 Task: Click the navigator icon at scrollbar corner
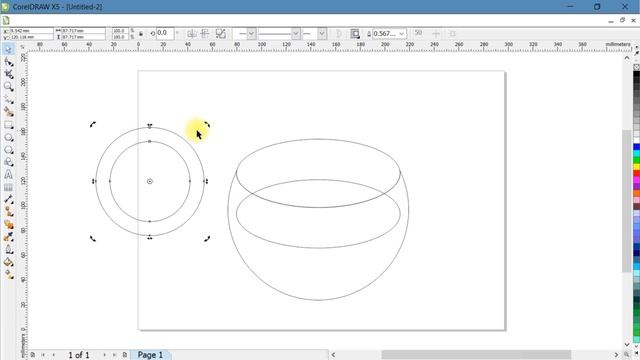pos(627,355)
